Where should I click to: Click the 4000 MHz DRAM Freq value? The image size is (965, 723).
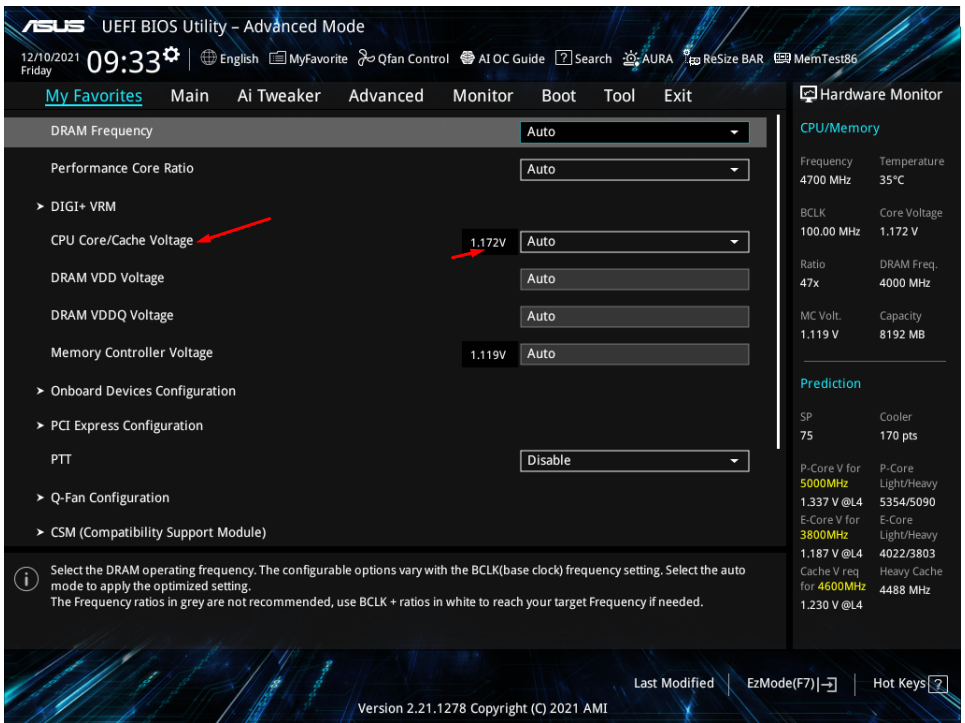coord(905,283)
